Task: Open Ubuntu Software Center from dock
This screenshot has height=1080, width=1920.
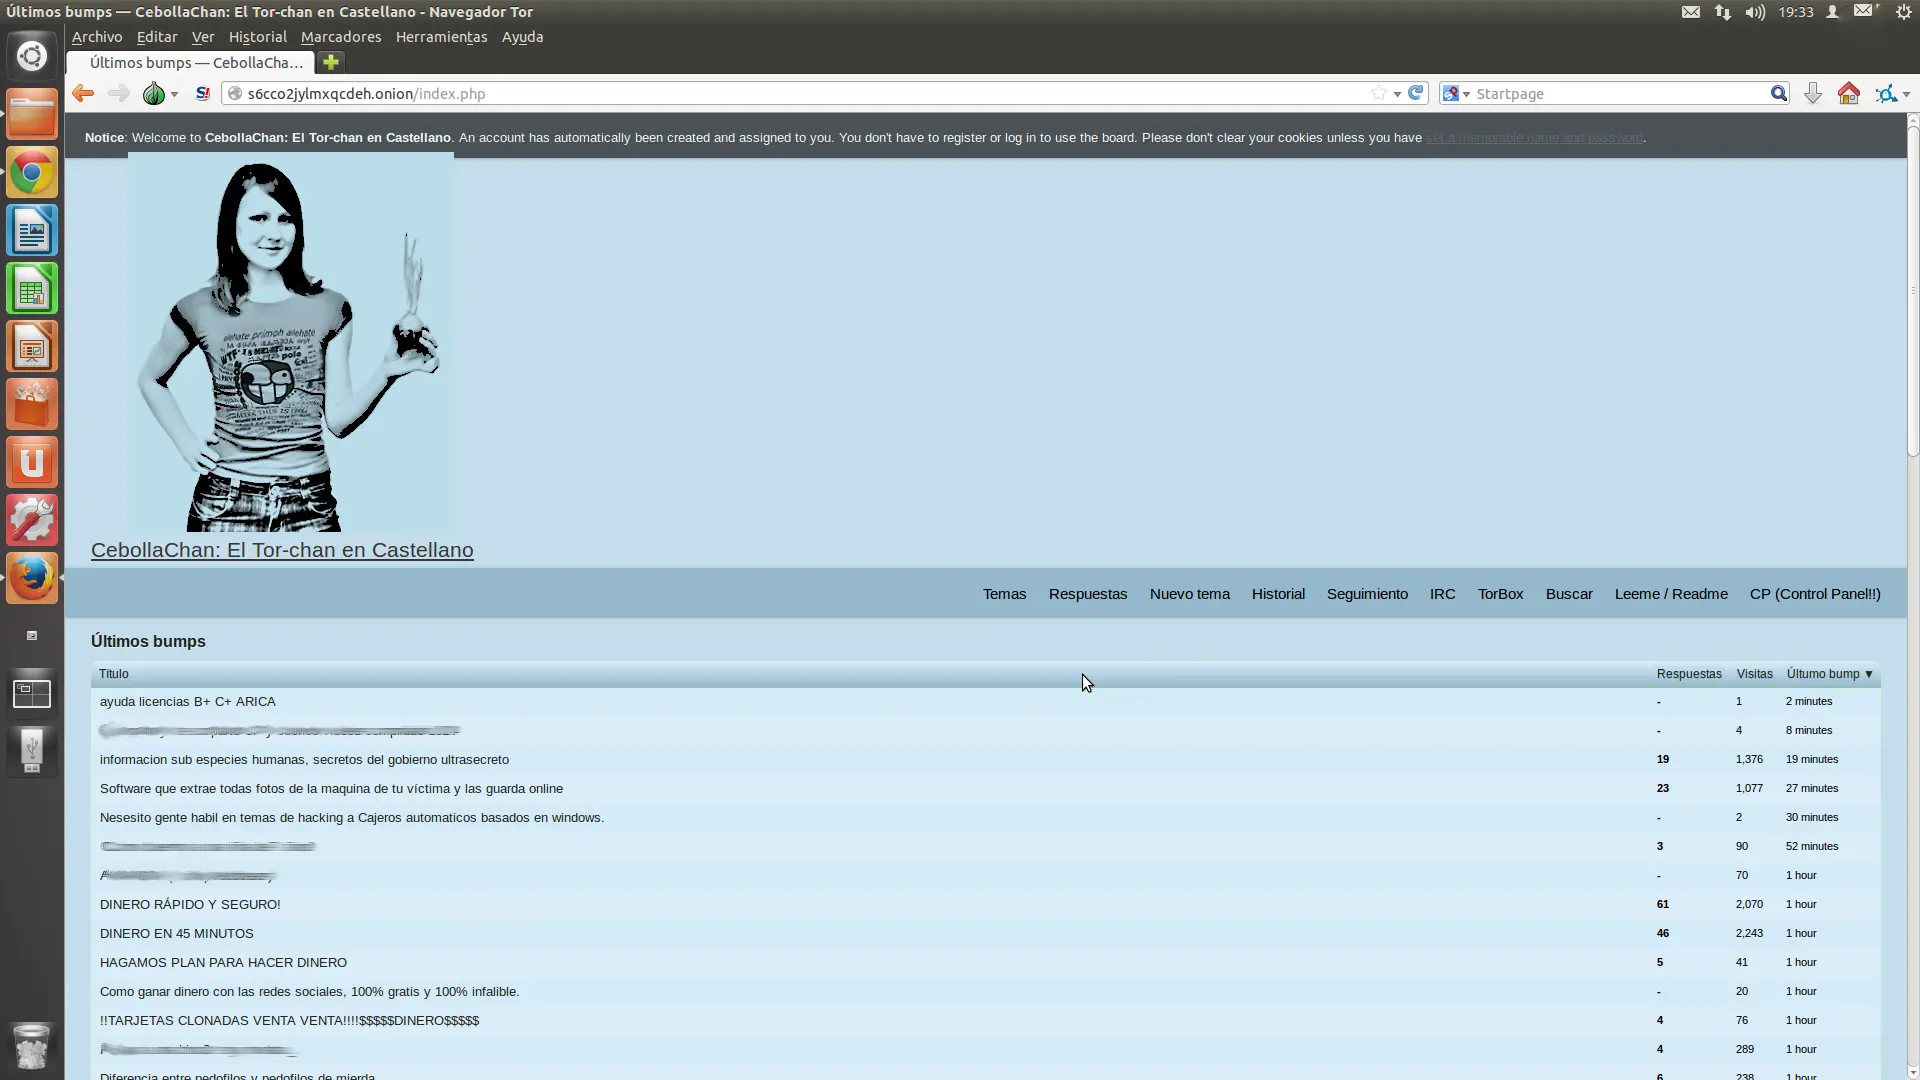Action: (x=32, y=405)
